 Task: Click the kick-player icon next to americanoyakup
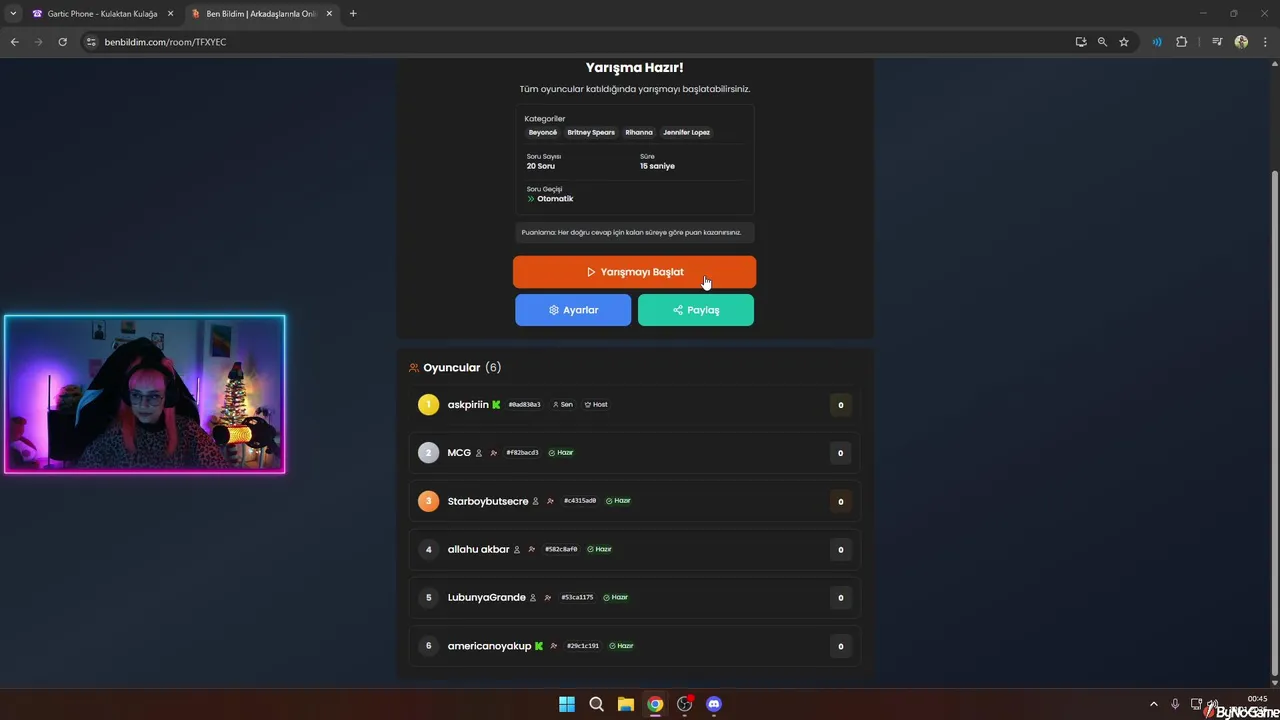[553, 646]
